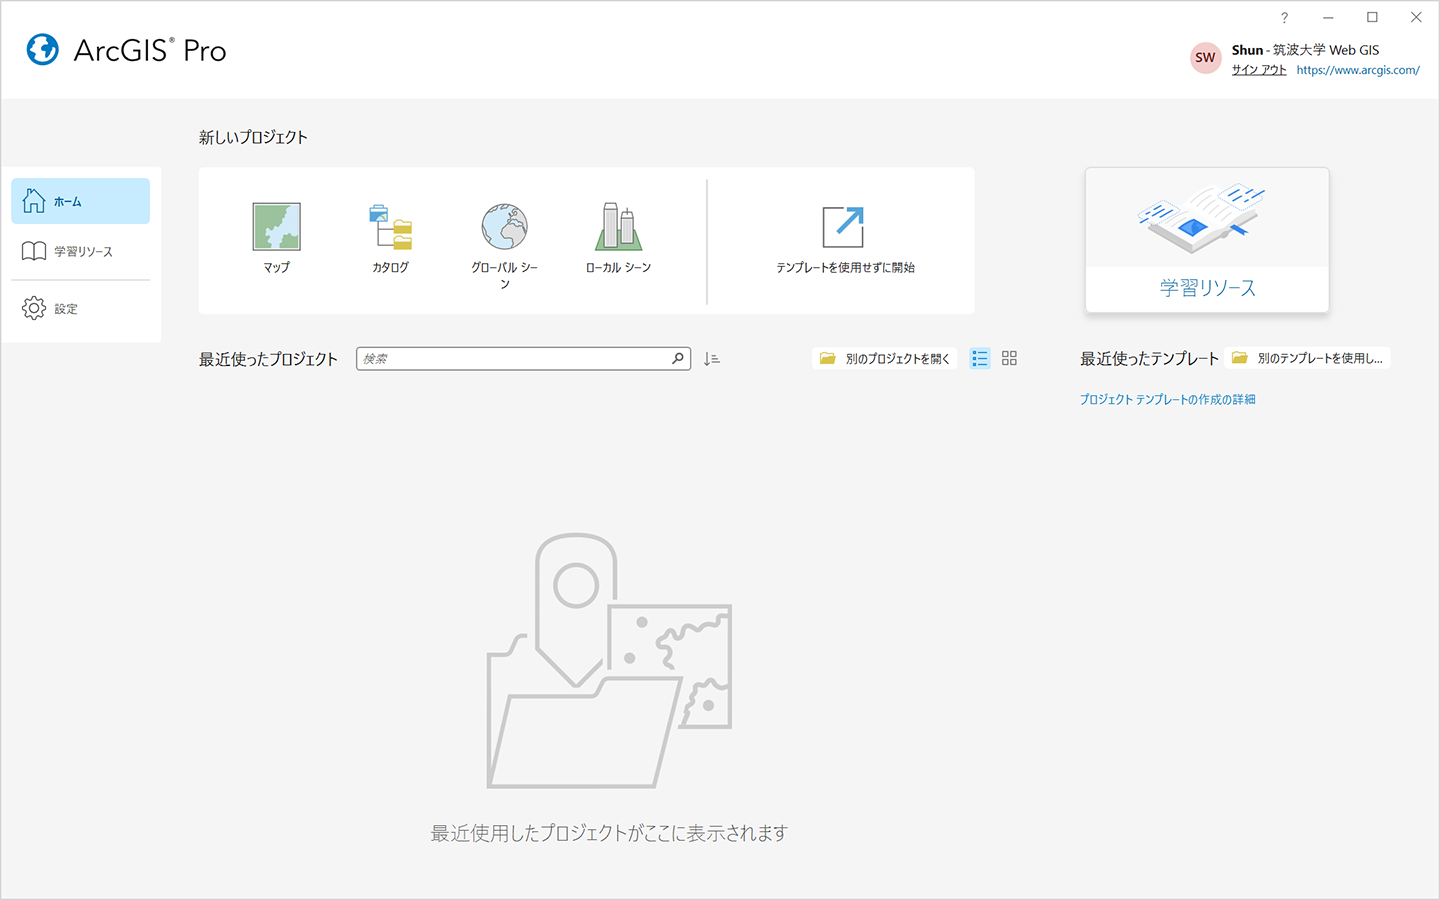This screenshot has height=900, width=1440.
Task: Click the SW user avatar
Action: 1206,58
